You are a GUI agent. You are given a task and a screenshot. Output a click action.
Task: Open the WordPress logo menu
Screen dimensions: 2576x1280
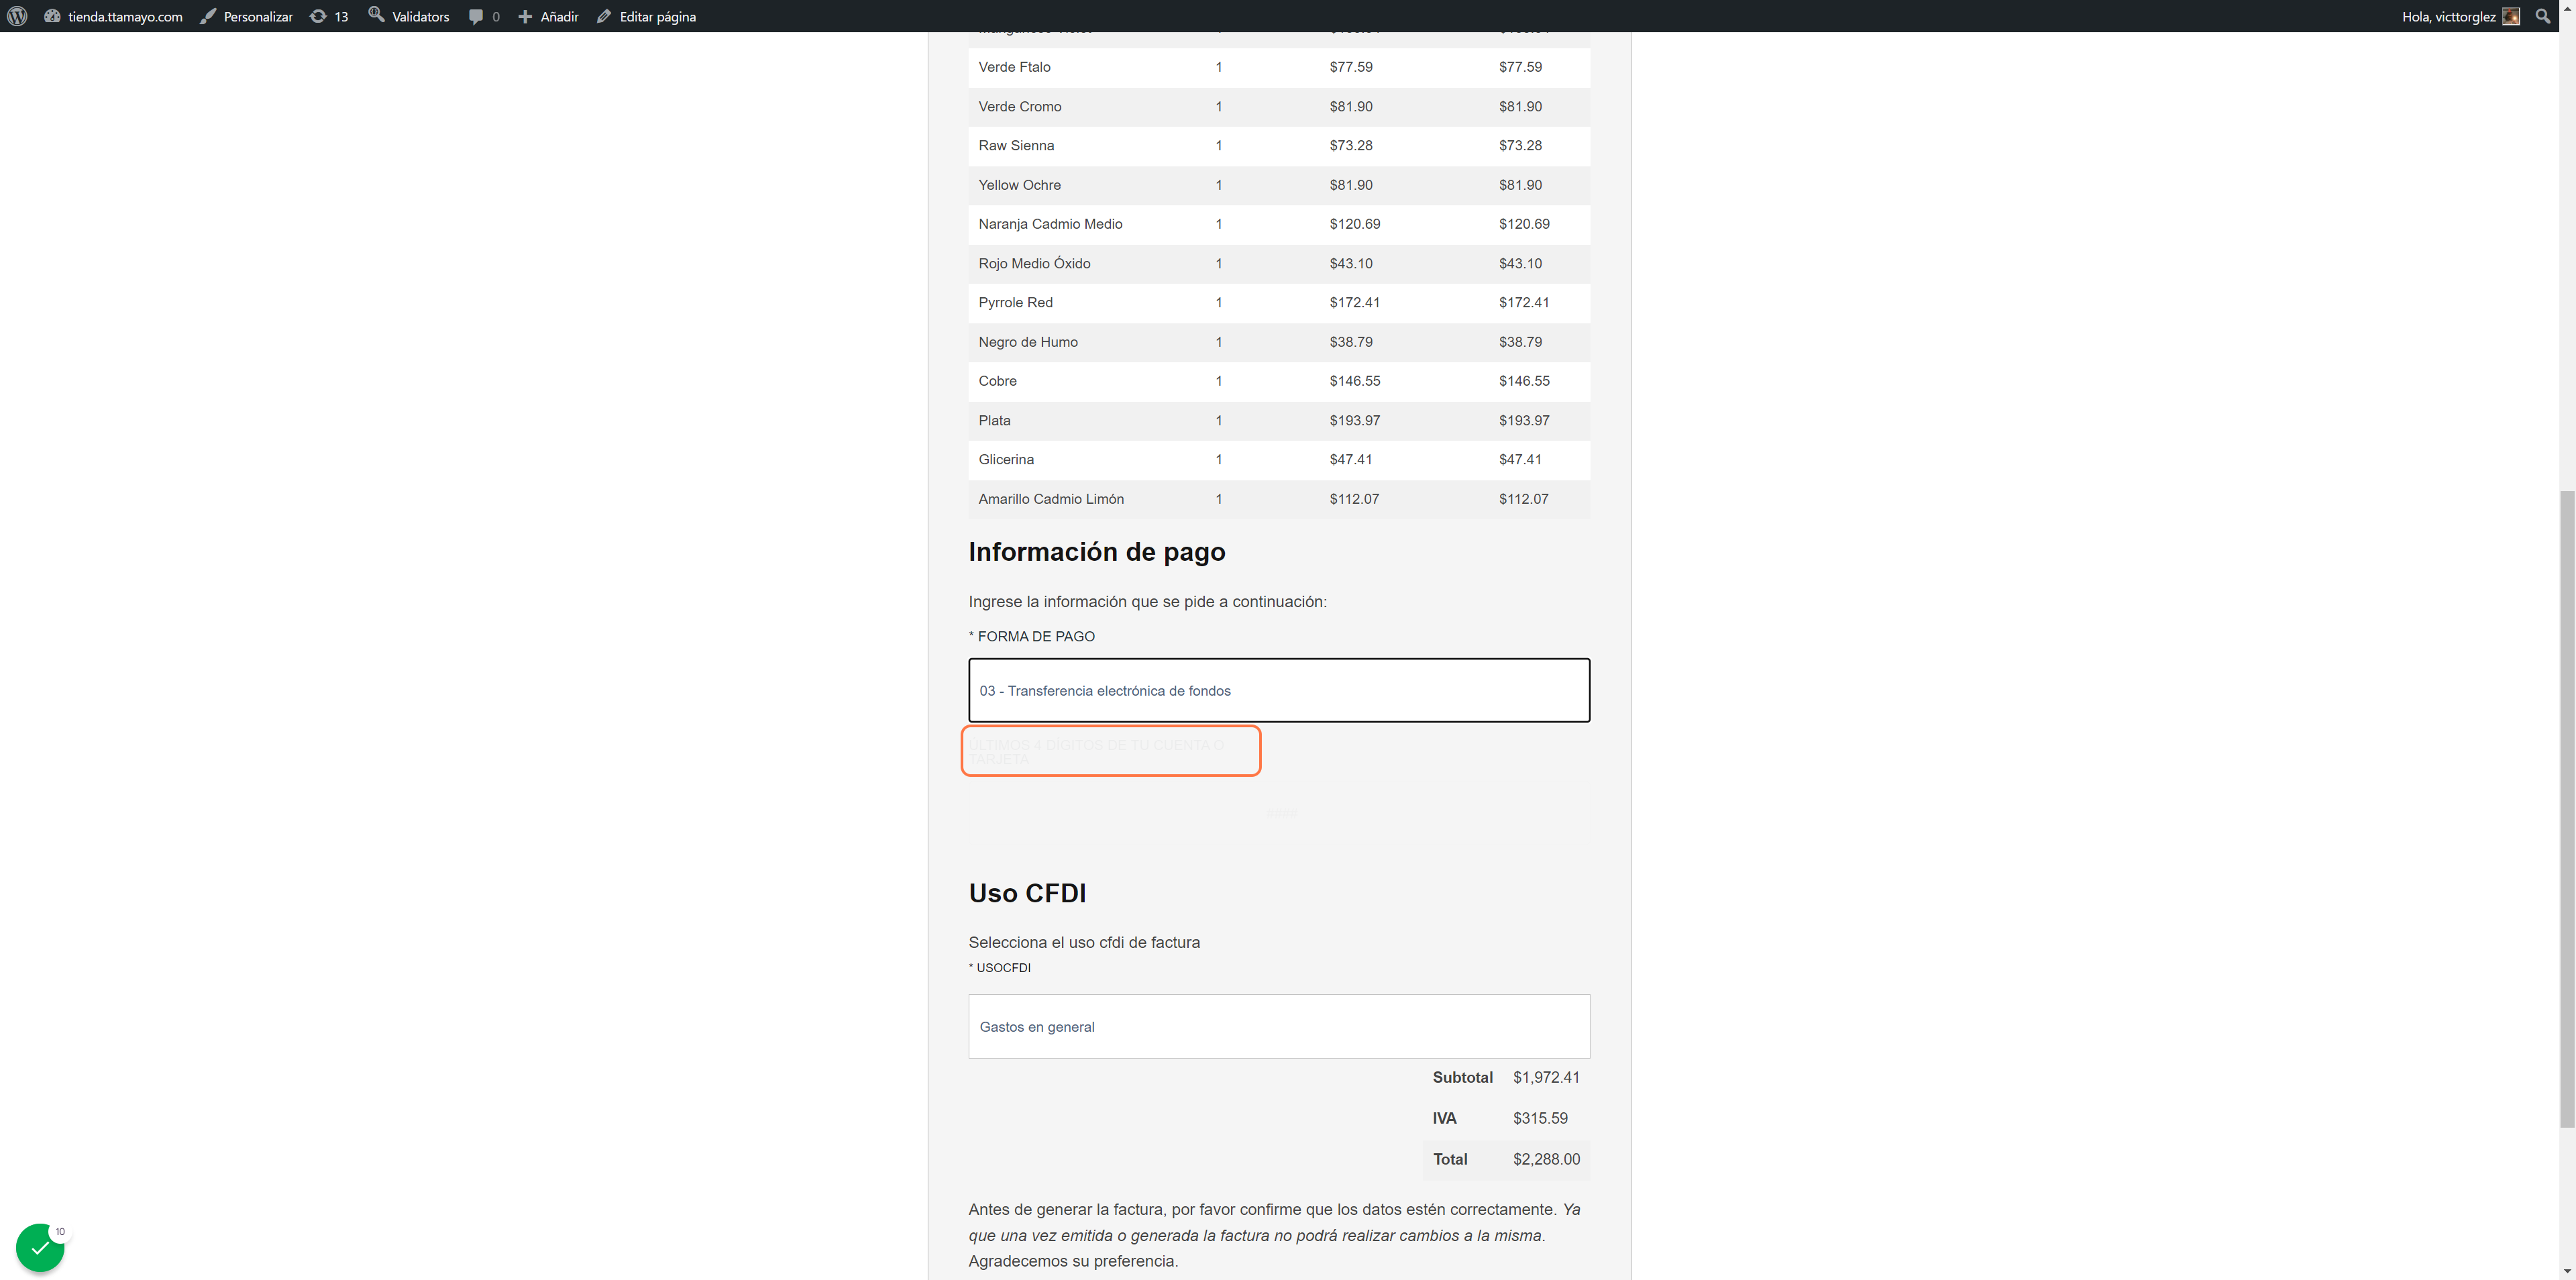[x=17, y=16]
